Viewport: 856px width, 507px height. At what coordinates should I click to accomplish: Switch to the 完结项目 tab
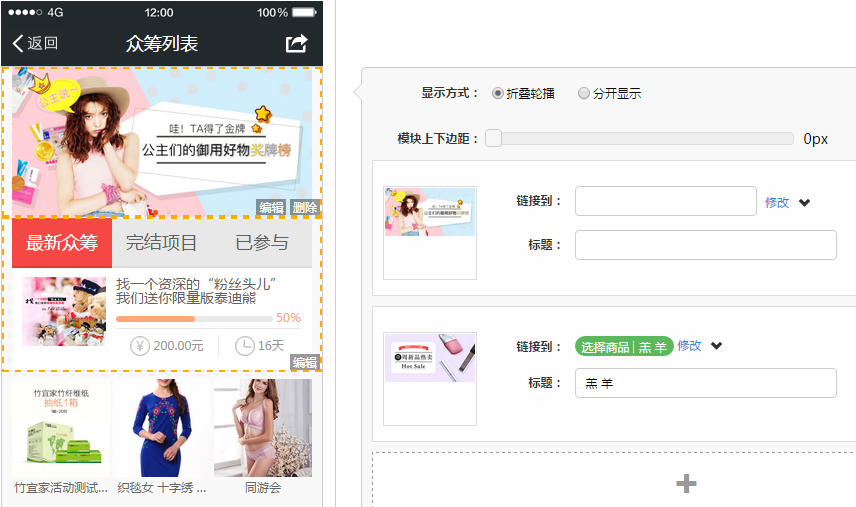161,243
